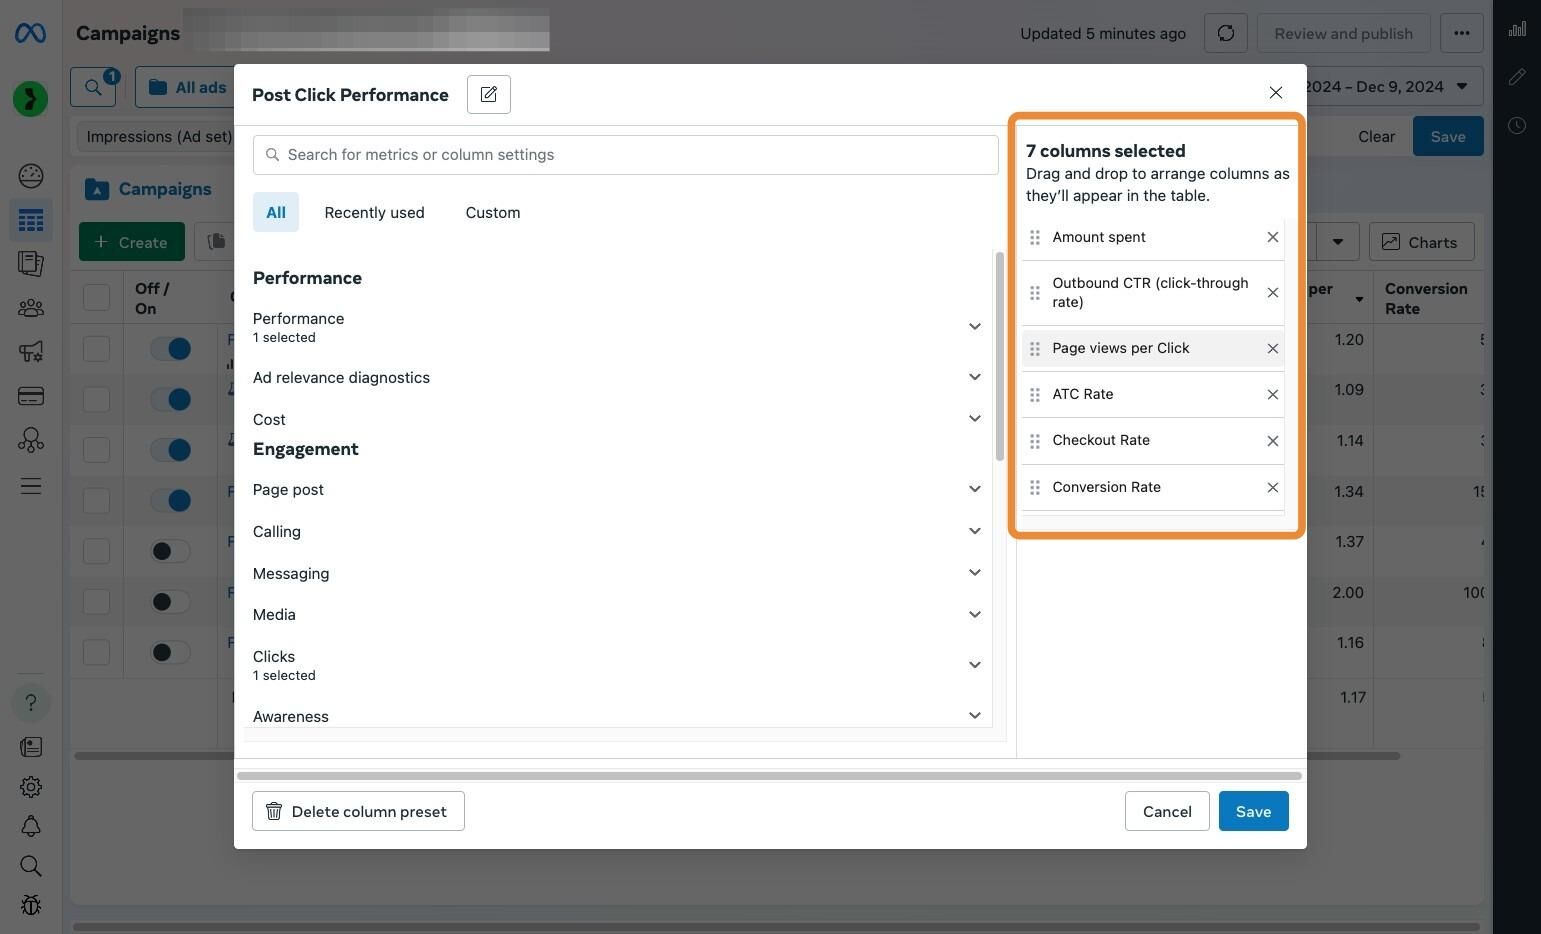Remove Amount spent column with its X icon
The height and width of the screenshot is (934, 1541).
[x=1272, y=237]
